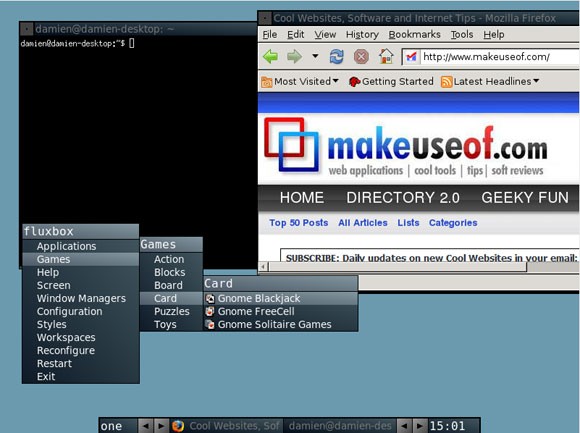The height and width of the screenshot is (433, 580).
Task: Open the Firefox View menu
Action: point(325,34)
